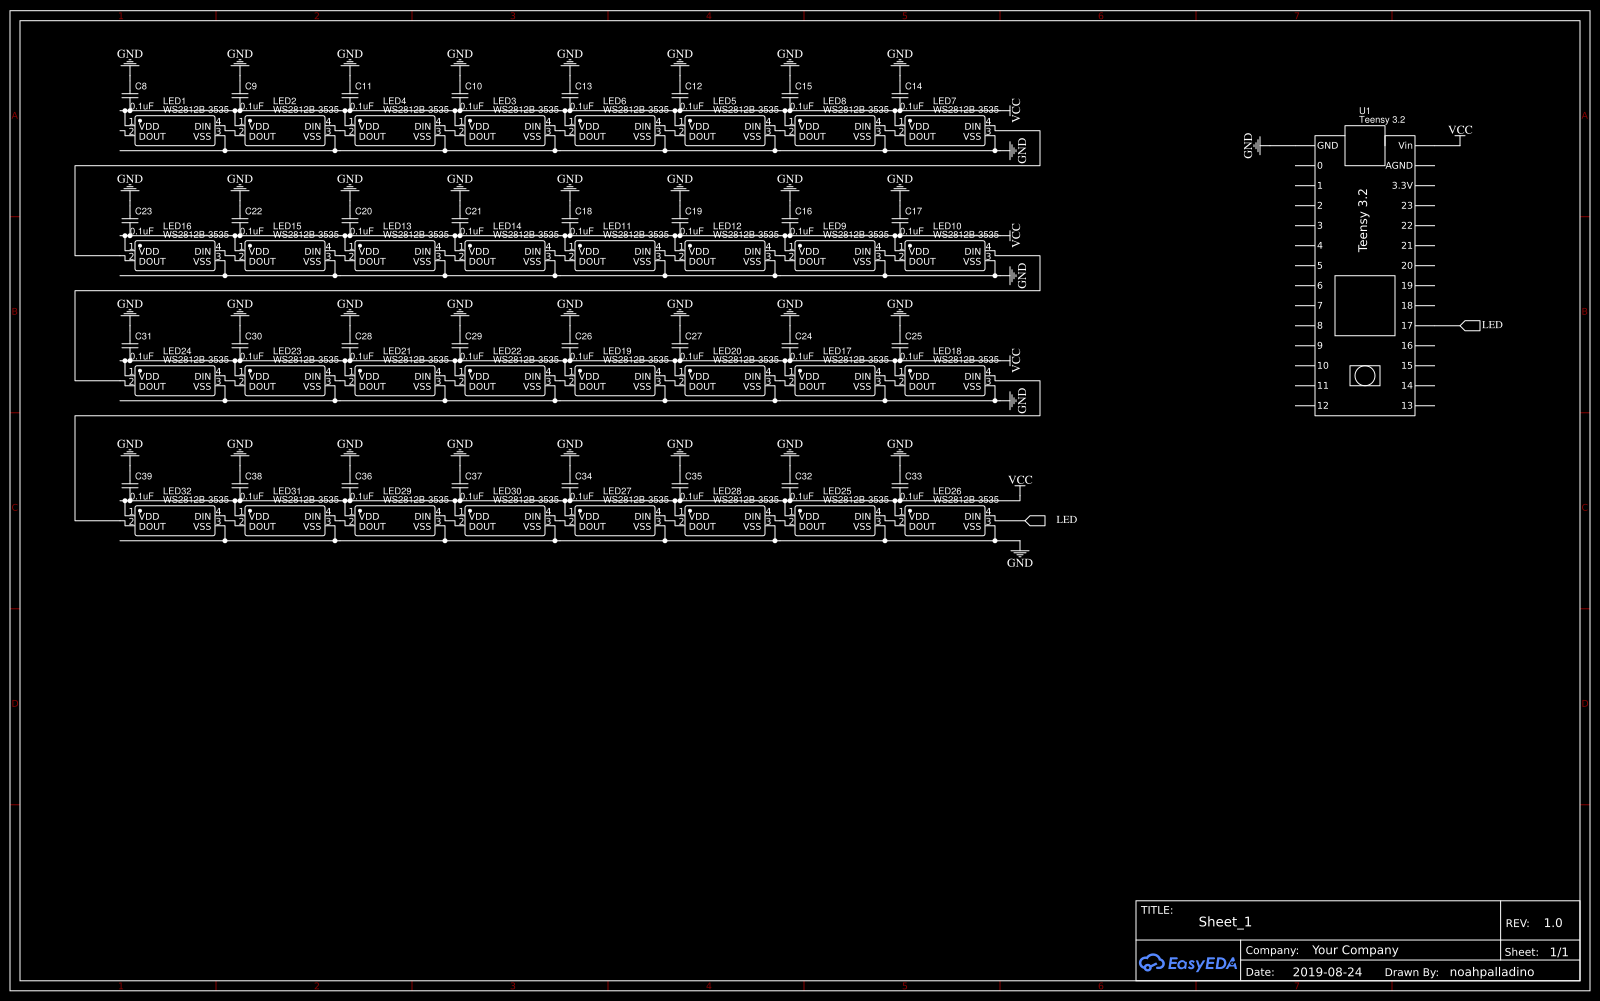The width and height of the screenshot is (1600, 1001).
Task: Click the Drawn By name noahpalladino
Action: [1492, 971]
